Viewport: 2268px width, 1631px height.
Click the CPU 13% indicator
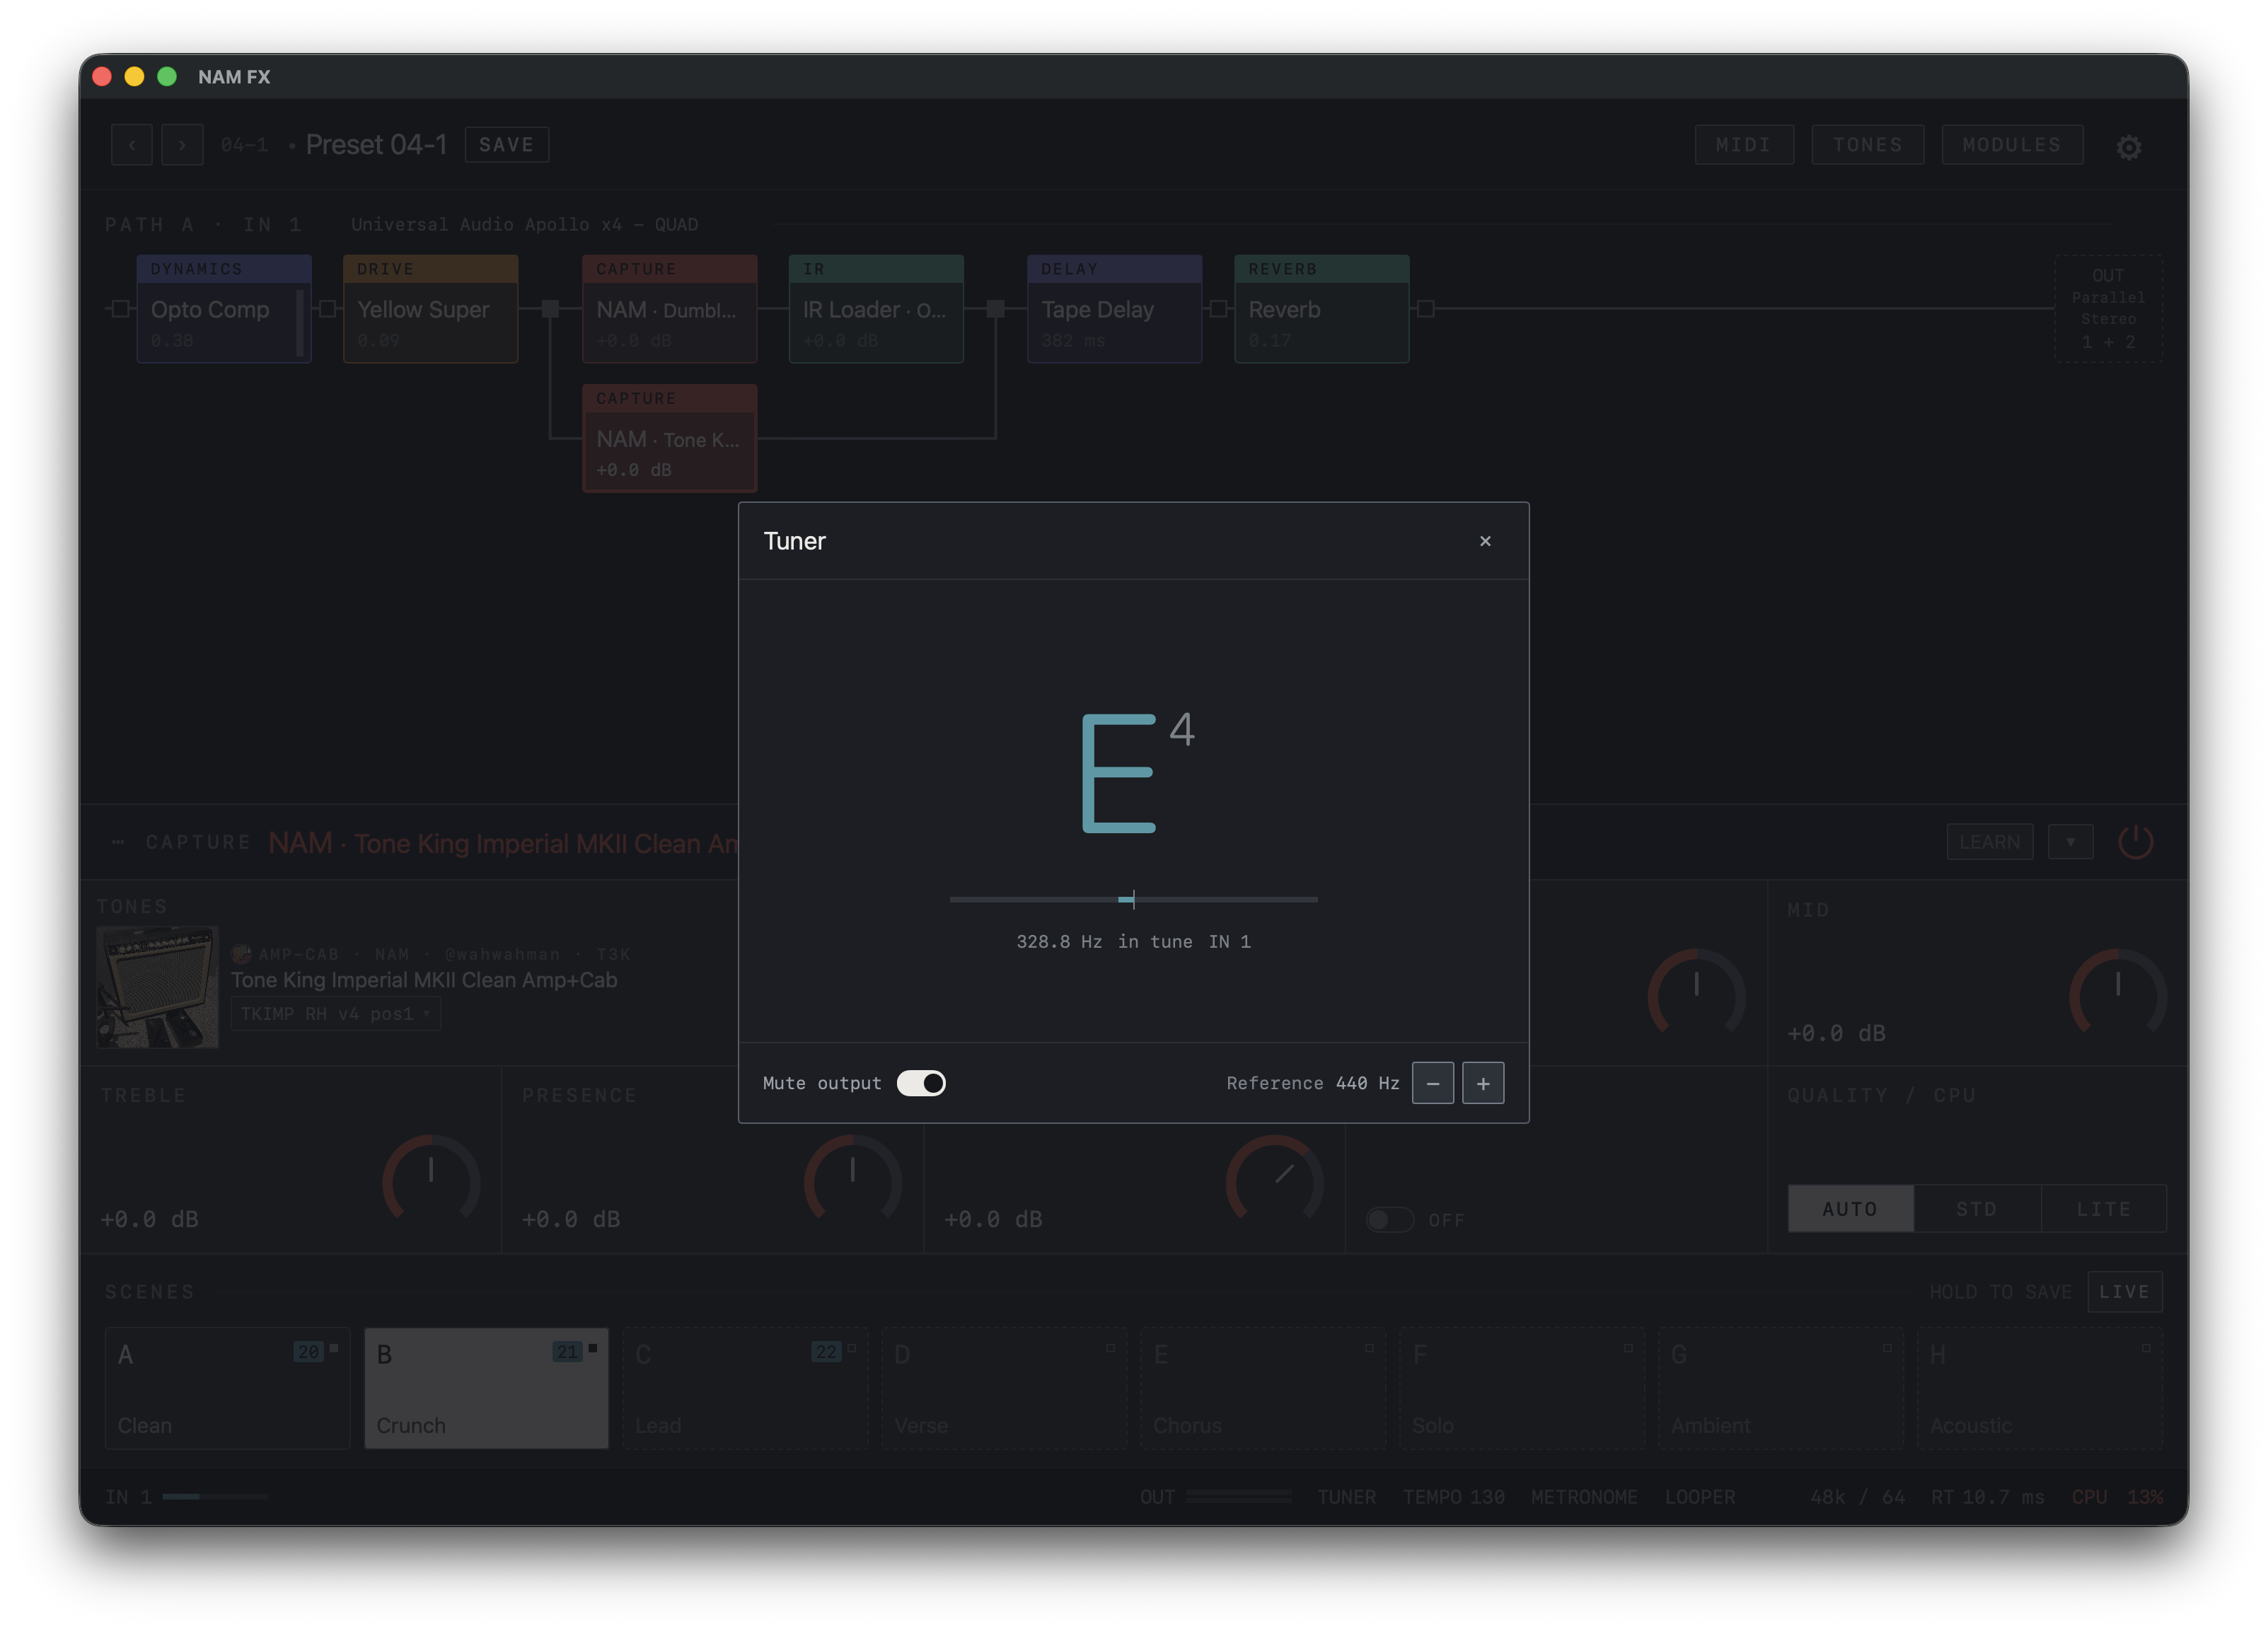(x=2117, y=1497)
